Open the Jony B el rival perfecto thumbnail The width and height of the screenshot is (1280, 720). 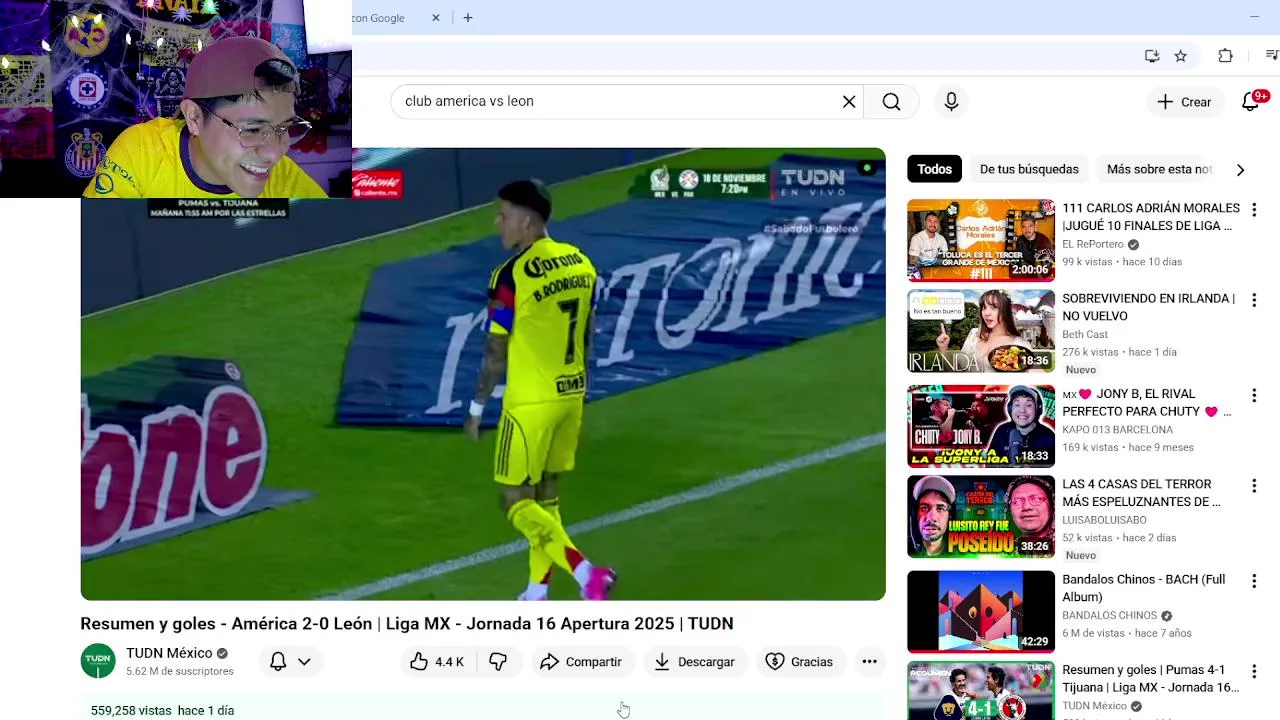[x=981, y=426]
